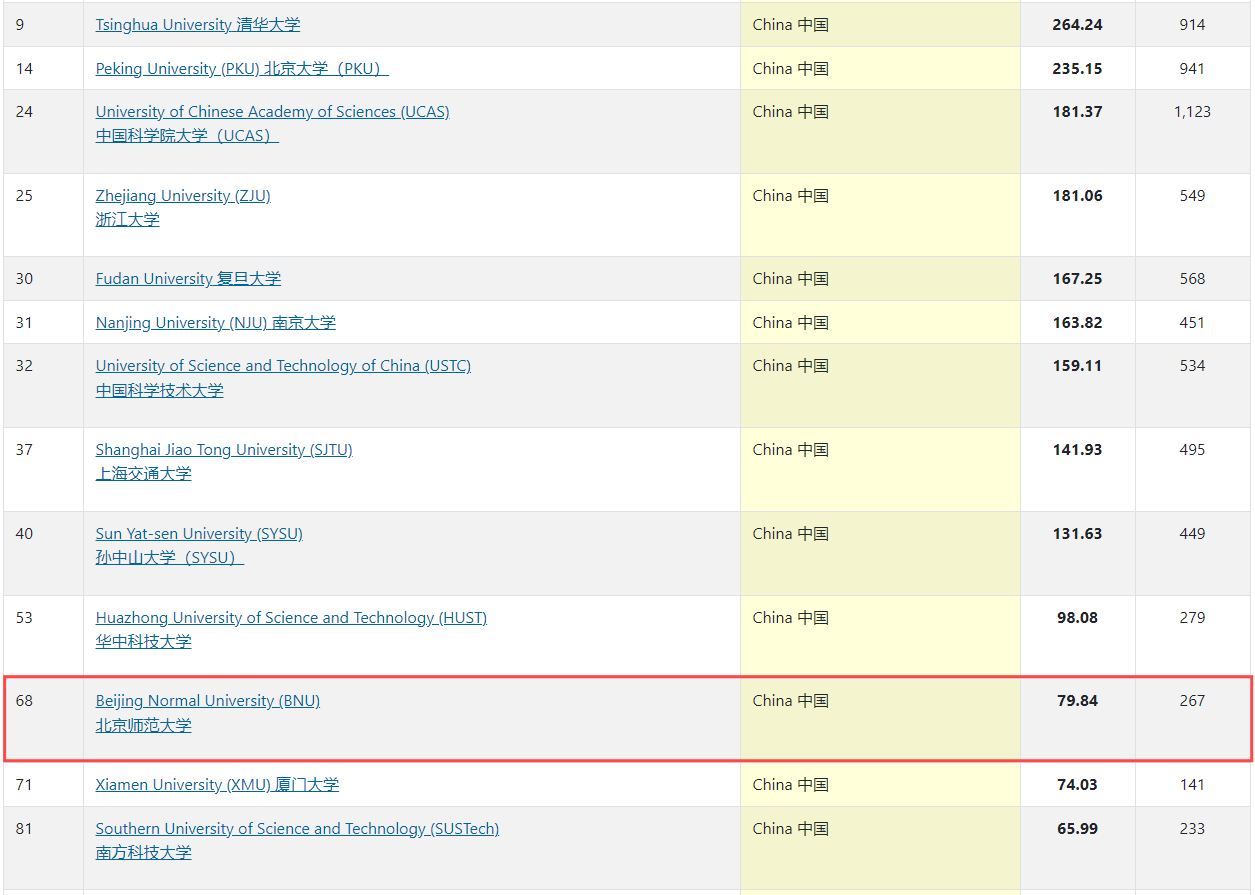Open Southern University of Science and Technology link
The image size is (1255, 895).
[297, 841]
